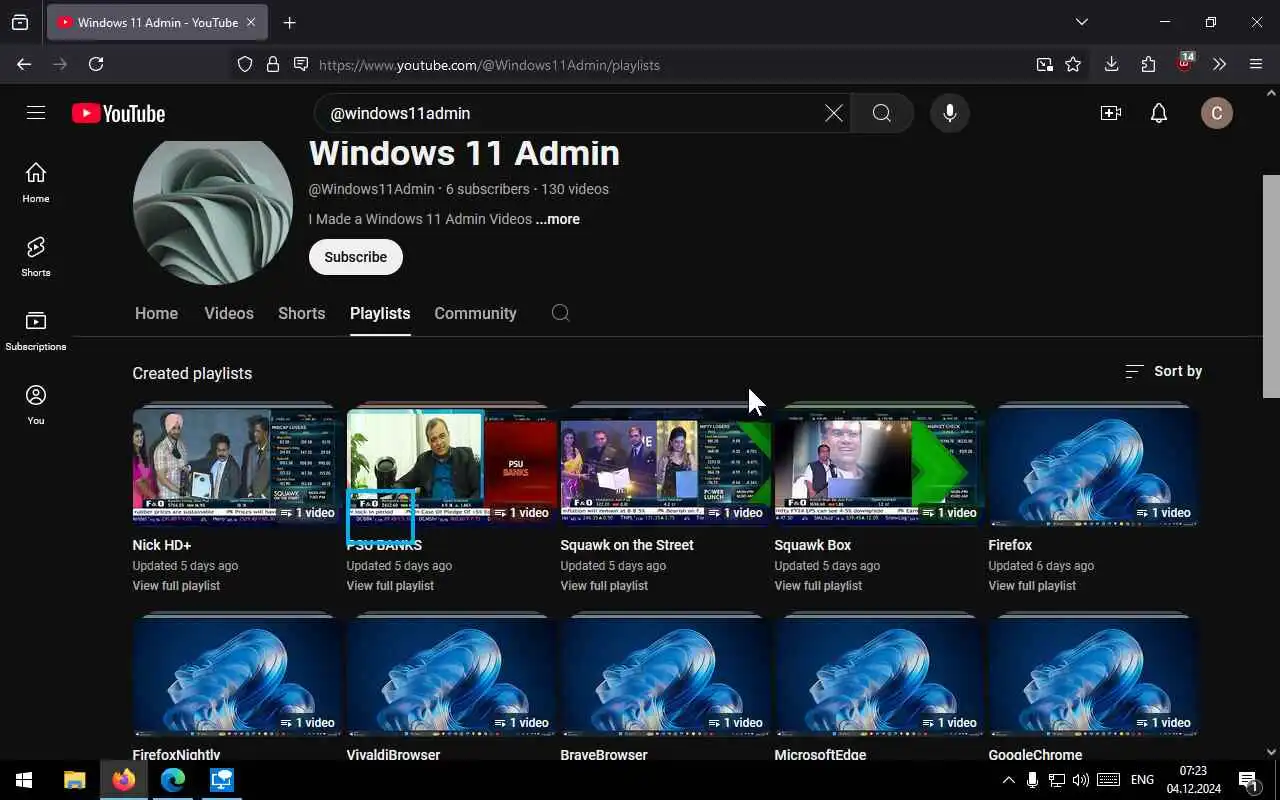Subscribe to Windows 11 Admin channel
The image size is (1280, 800).
tap(355, 257)
